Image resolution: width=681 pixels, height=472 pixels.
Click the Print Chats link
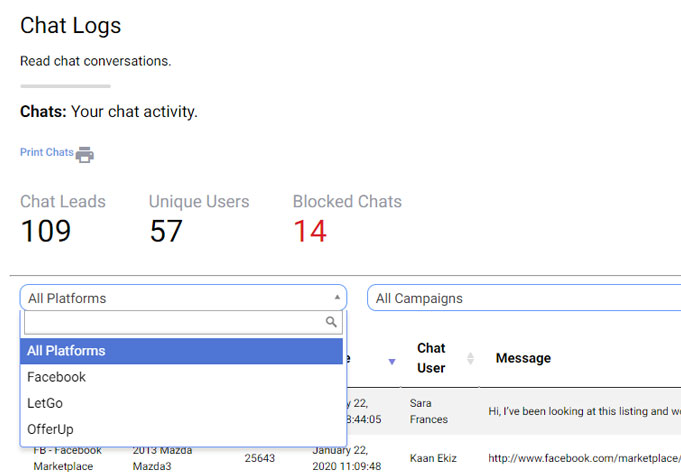point(46,153)
